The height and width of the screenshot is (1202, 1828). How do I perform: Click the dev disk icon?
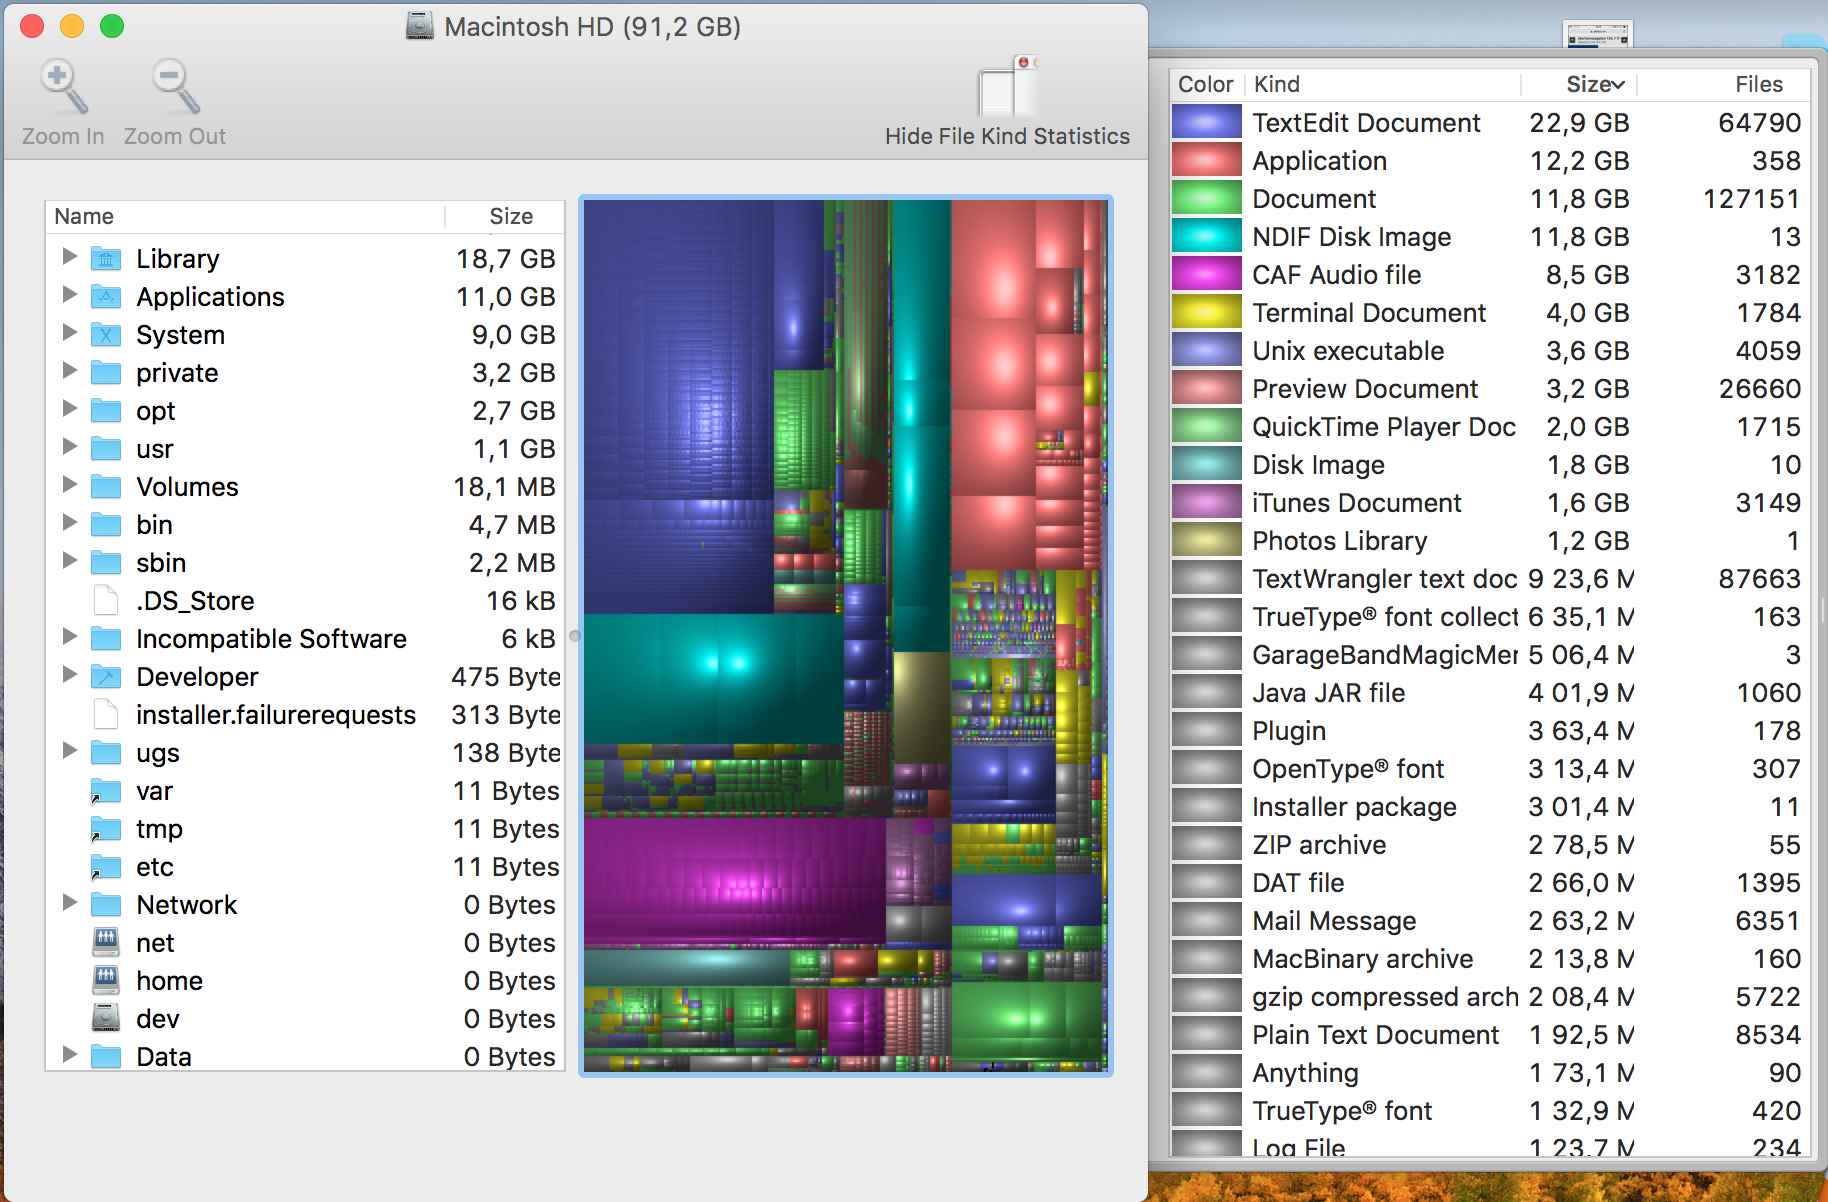coord(106,1019)
